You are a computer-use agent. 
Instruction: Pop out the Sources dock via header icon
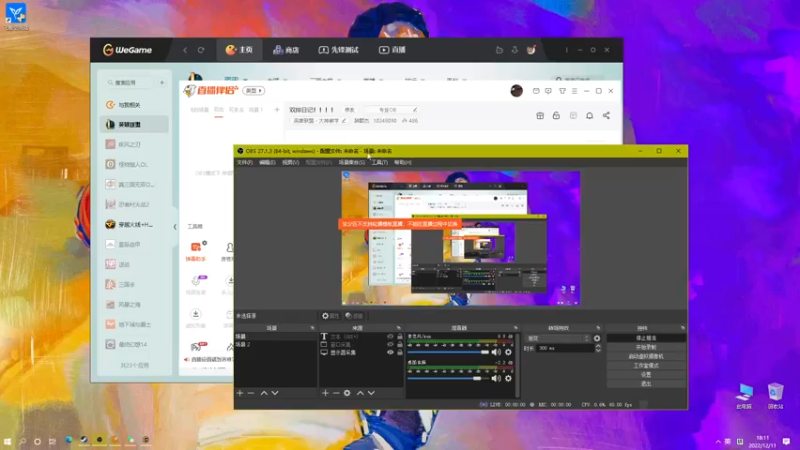[398, 328]
